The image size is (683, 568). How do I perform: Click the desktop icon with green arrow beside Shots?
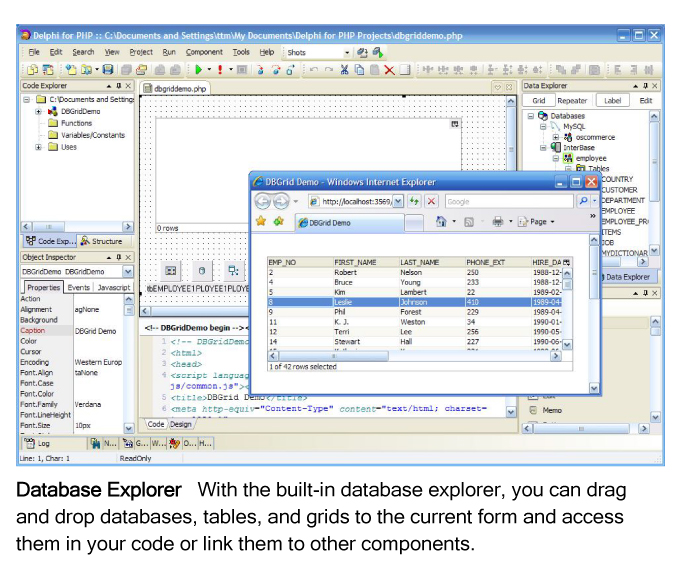(378, 53)
